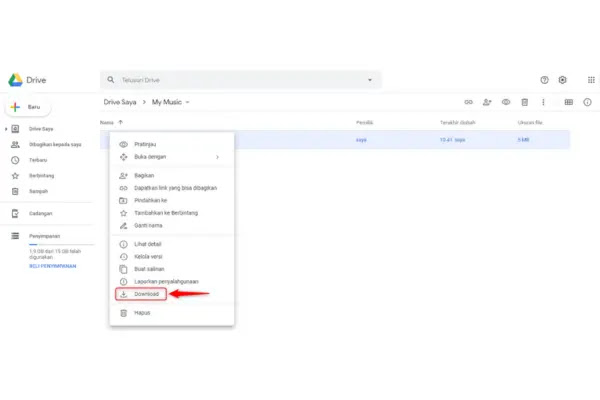600x400 pixels.
Task: Click the get link icon in toolbar
Action: coord(469,102)
